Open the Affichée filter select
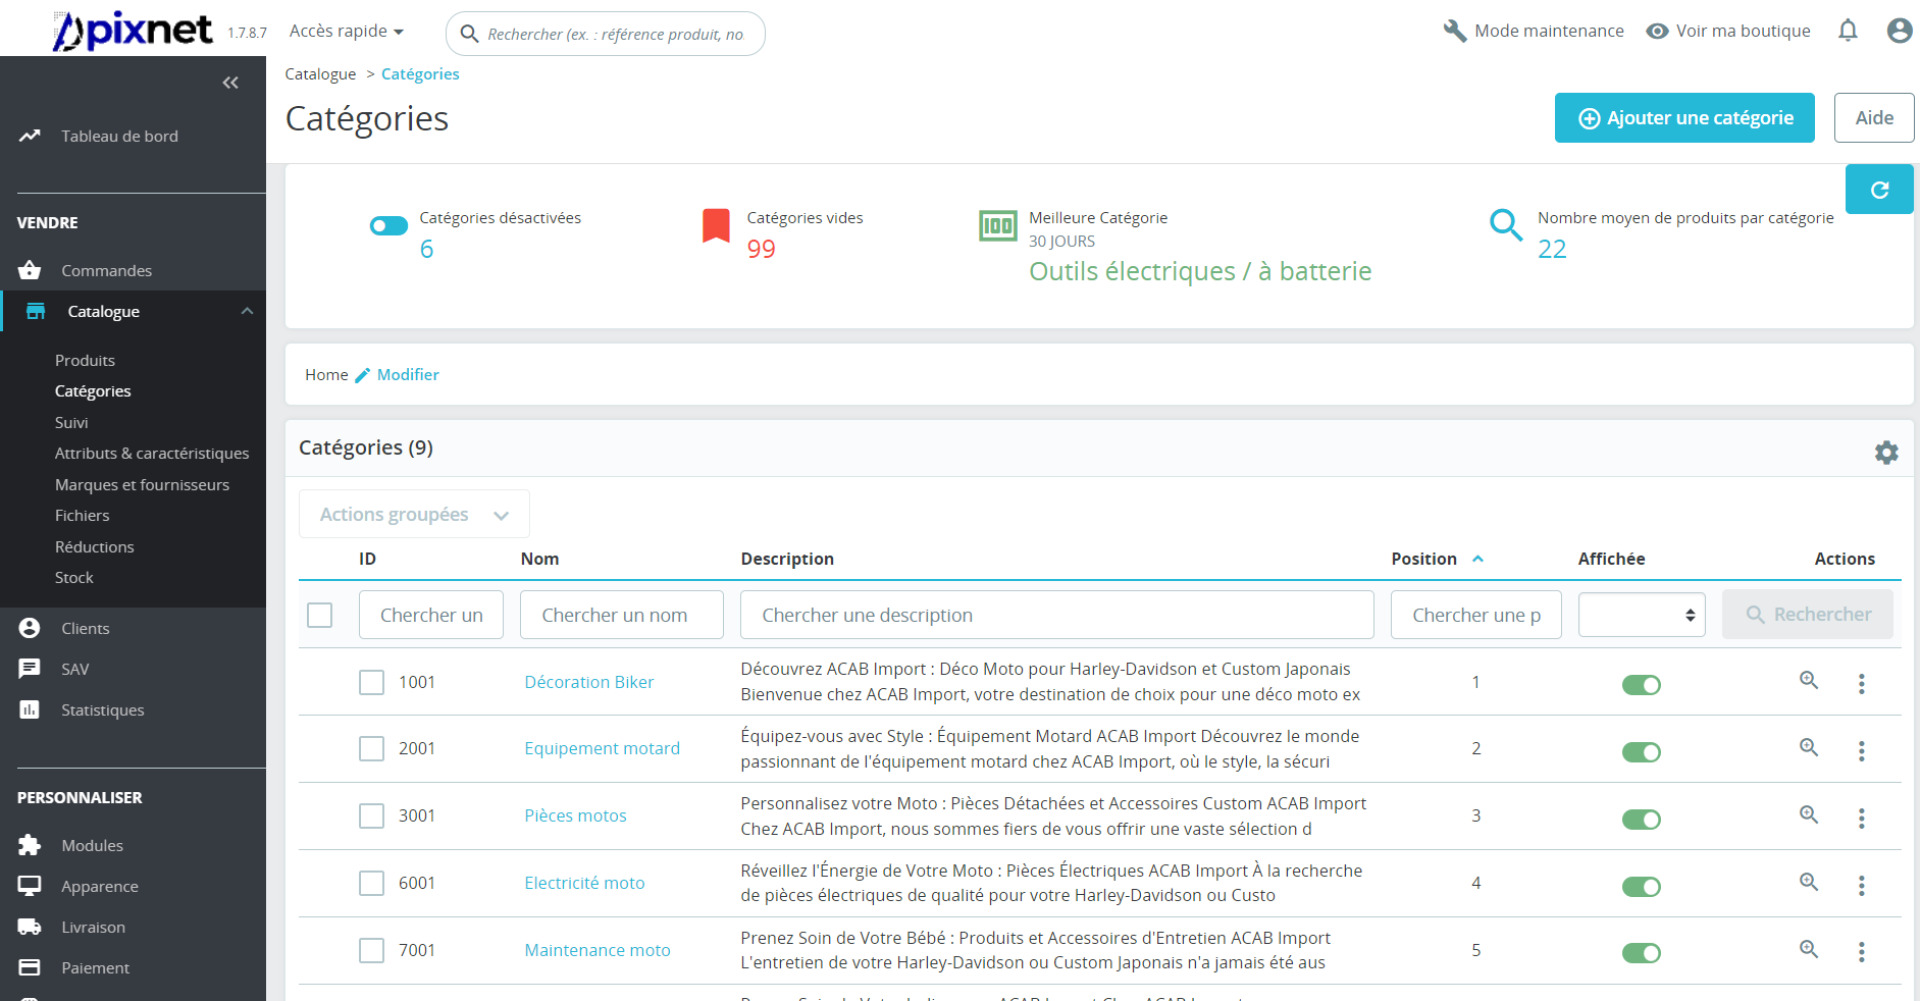The image size is (1920, 1001). 1641,615
